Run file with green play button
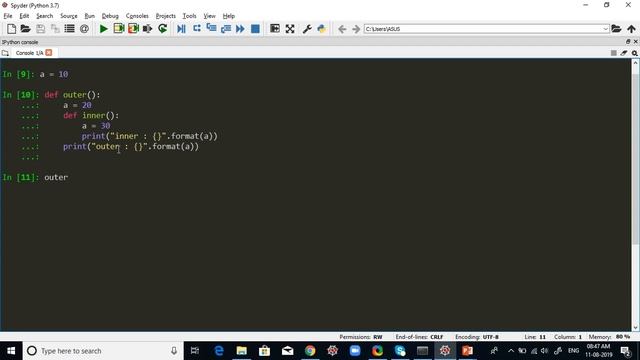This screenshot has width=640, height=360. 104,29
